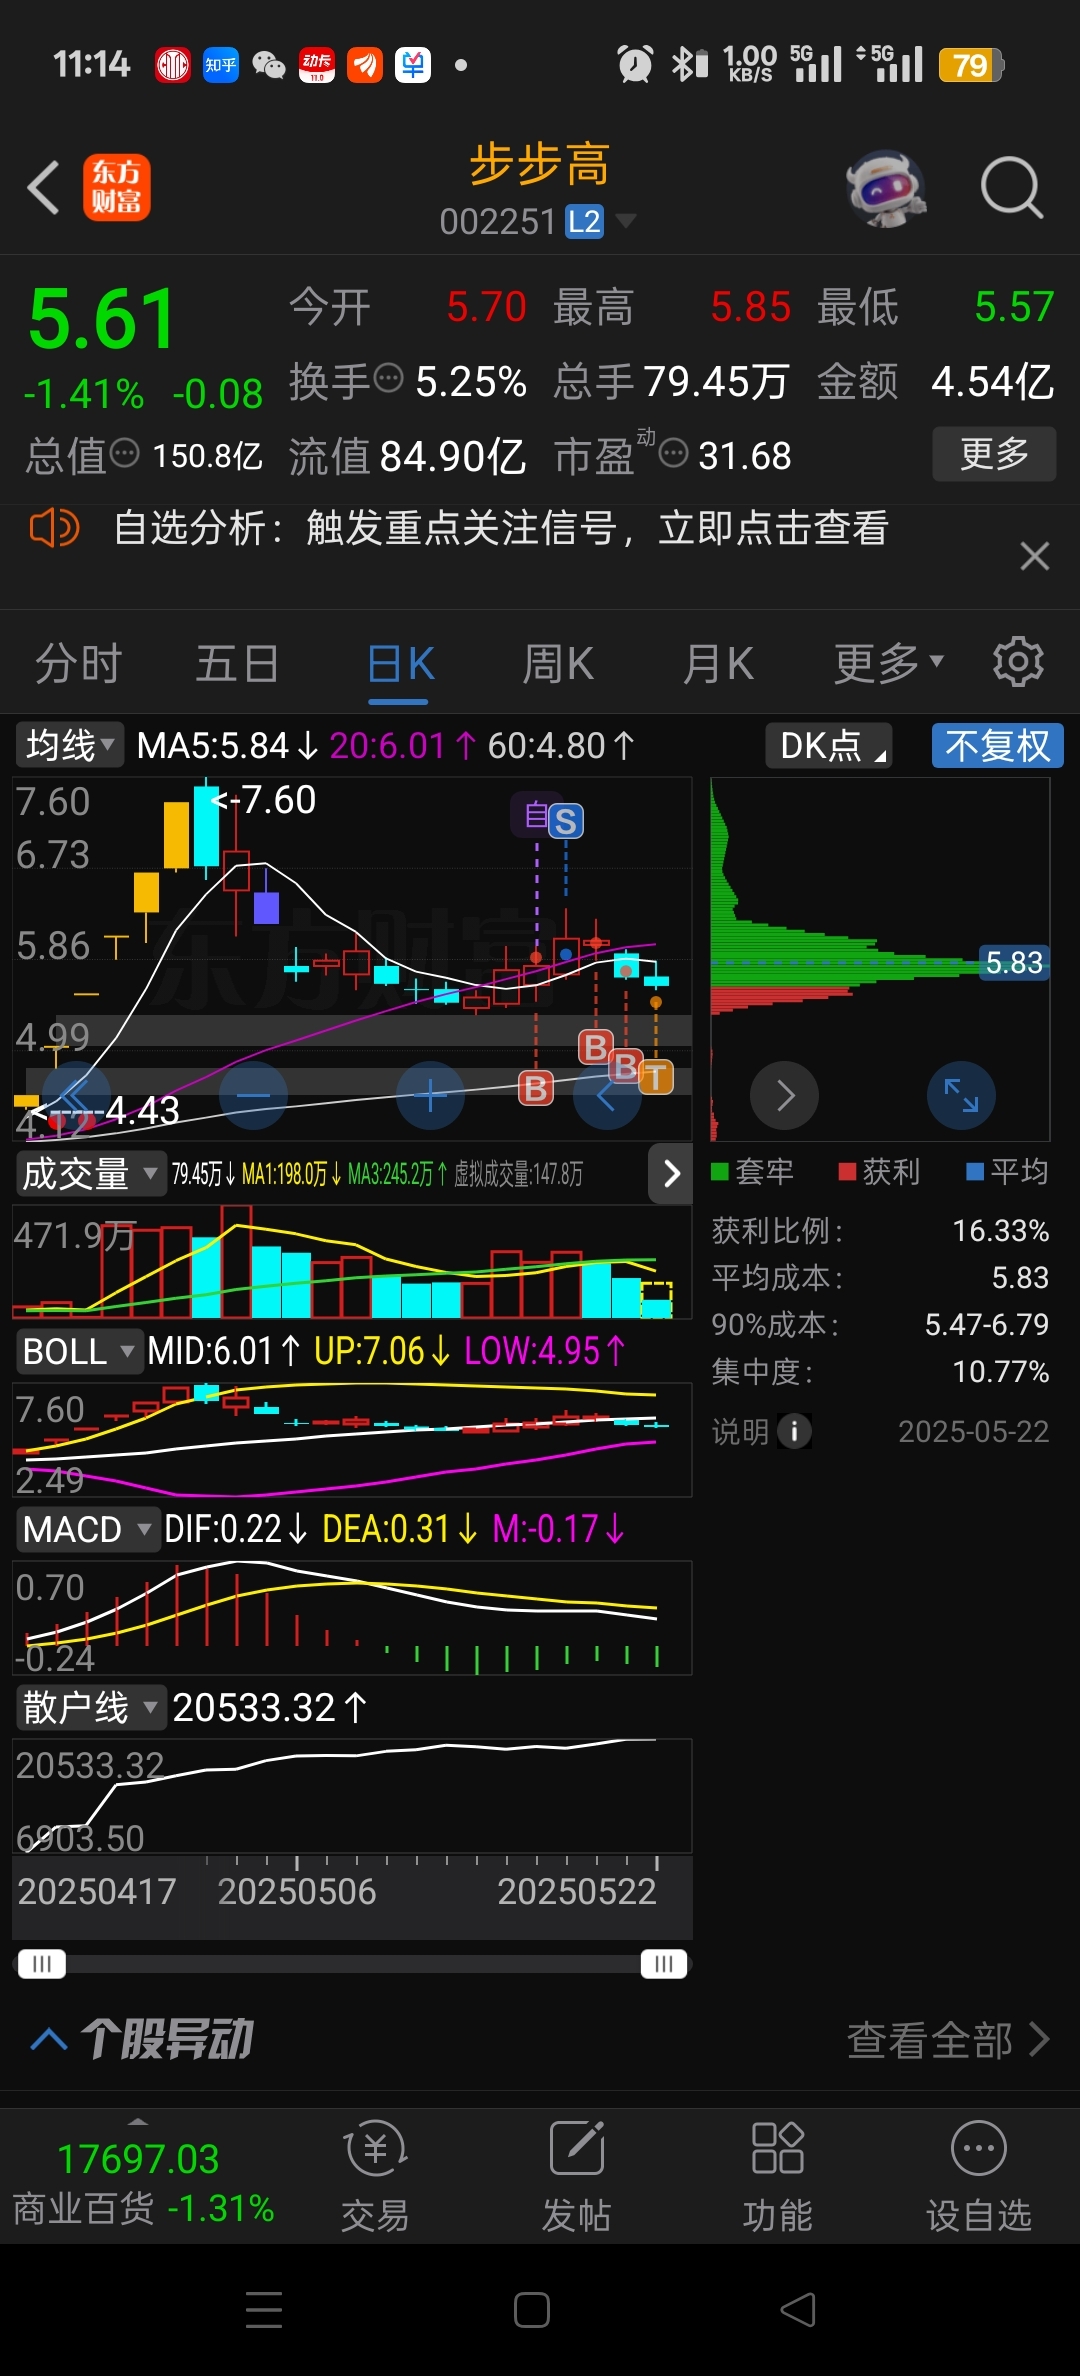Viewport: 1080px width, 2376px height.
Task: Dismiss the 自选分析 notice
Action: coord(1034,556)
